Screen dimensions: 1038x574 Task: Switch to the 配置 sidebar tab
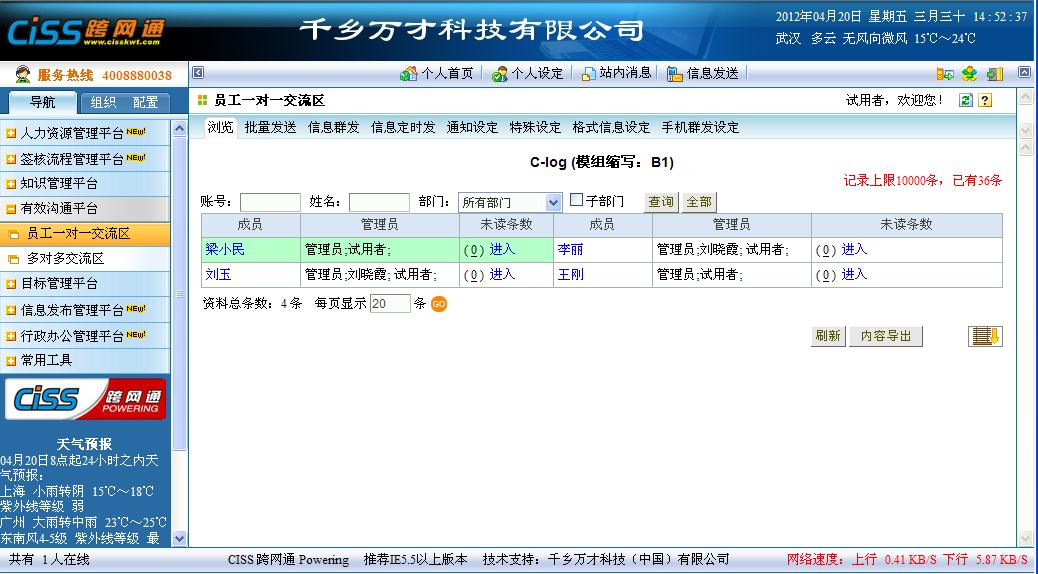(146, 103)
